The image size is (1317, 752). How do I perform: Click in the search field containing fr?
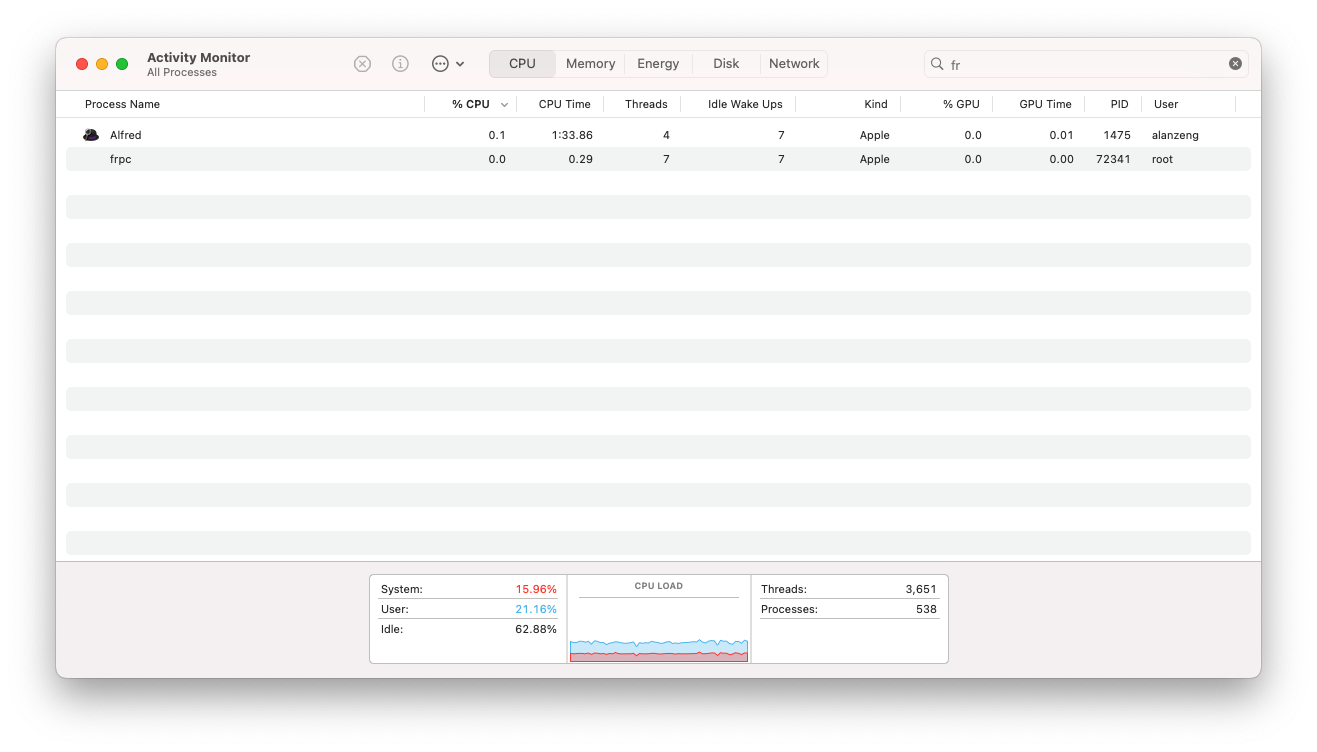1085,64
